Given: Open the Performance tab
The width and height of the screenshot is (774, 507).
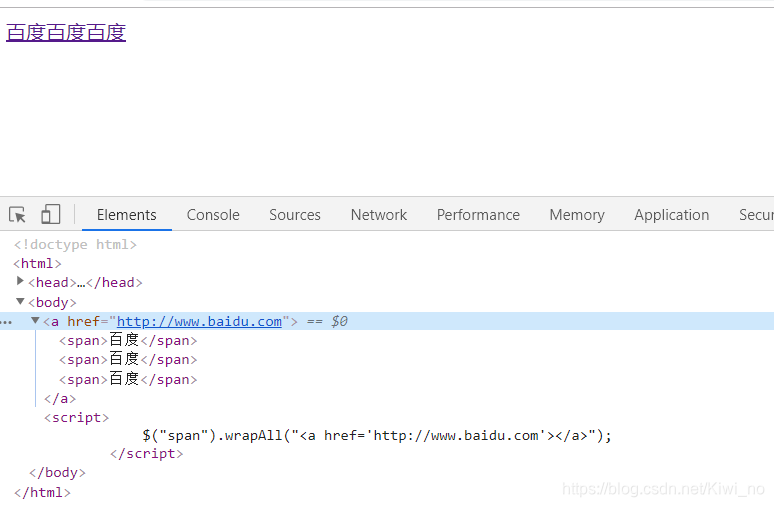Looking at the screenshot, I should tap(478, 215).
